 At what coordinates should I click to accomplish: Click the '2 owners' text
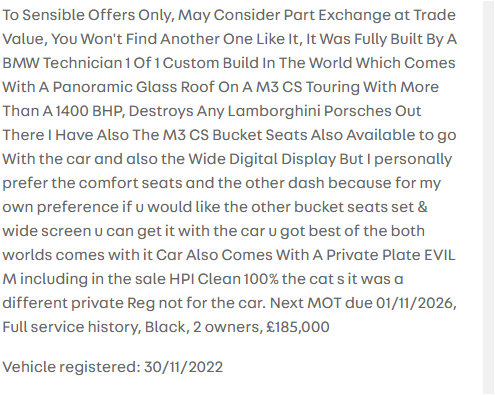[228, 327]
